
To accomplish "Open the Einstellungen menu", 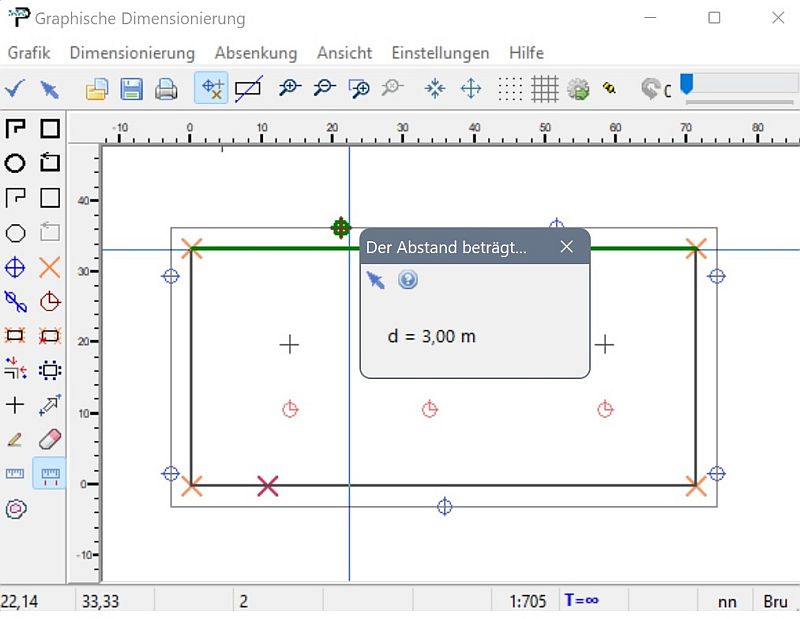I will (440, 53).
